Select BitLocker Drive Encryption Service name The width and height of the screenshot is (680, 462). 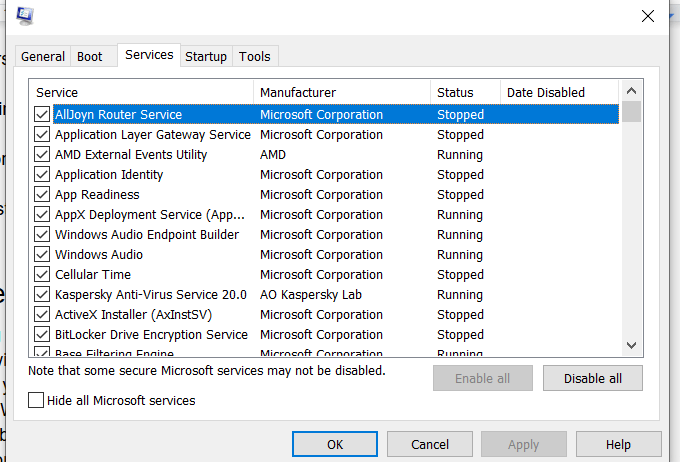pos(151,334)
